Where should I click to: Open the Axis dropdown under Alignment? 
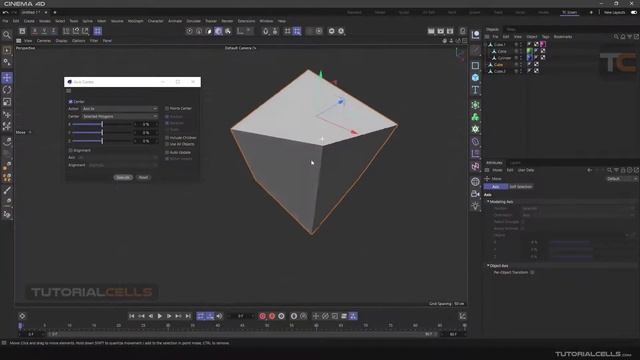(117, 157)
